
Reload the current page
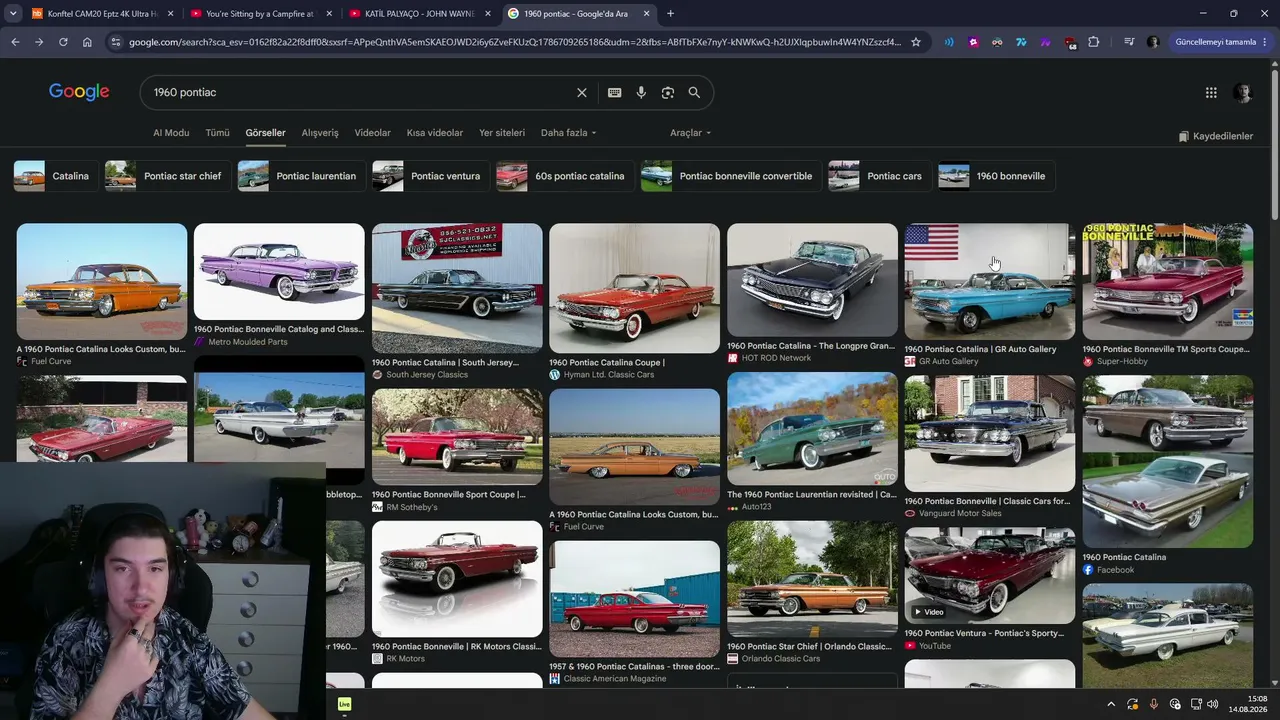[63, 42]
